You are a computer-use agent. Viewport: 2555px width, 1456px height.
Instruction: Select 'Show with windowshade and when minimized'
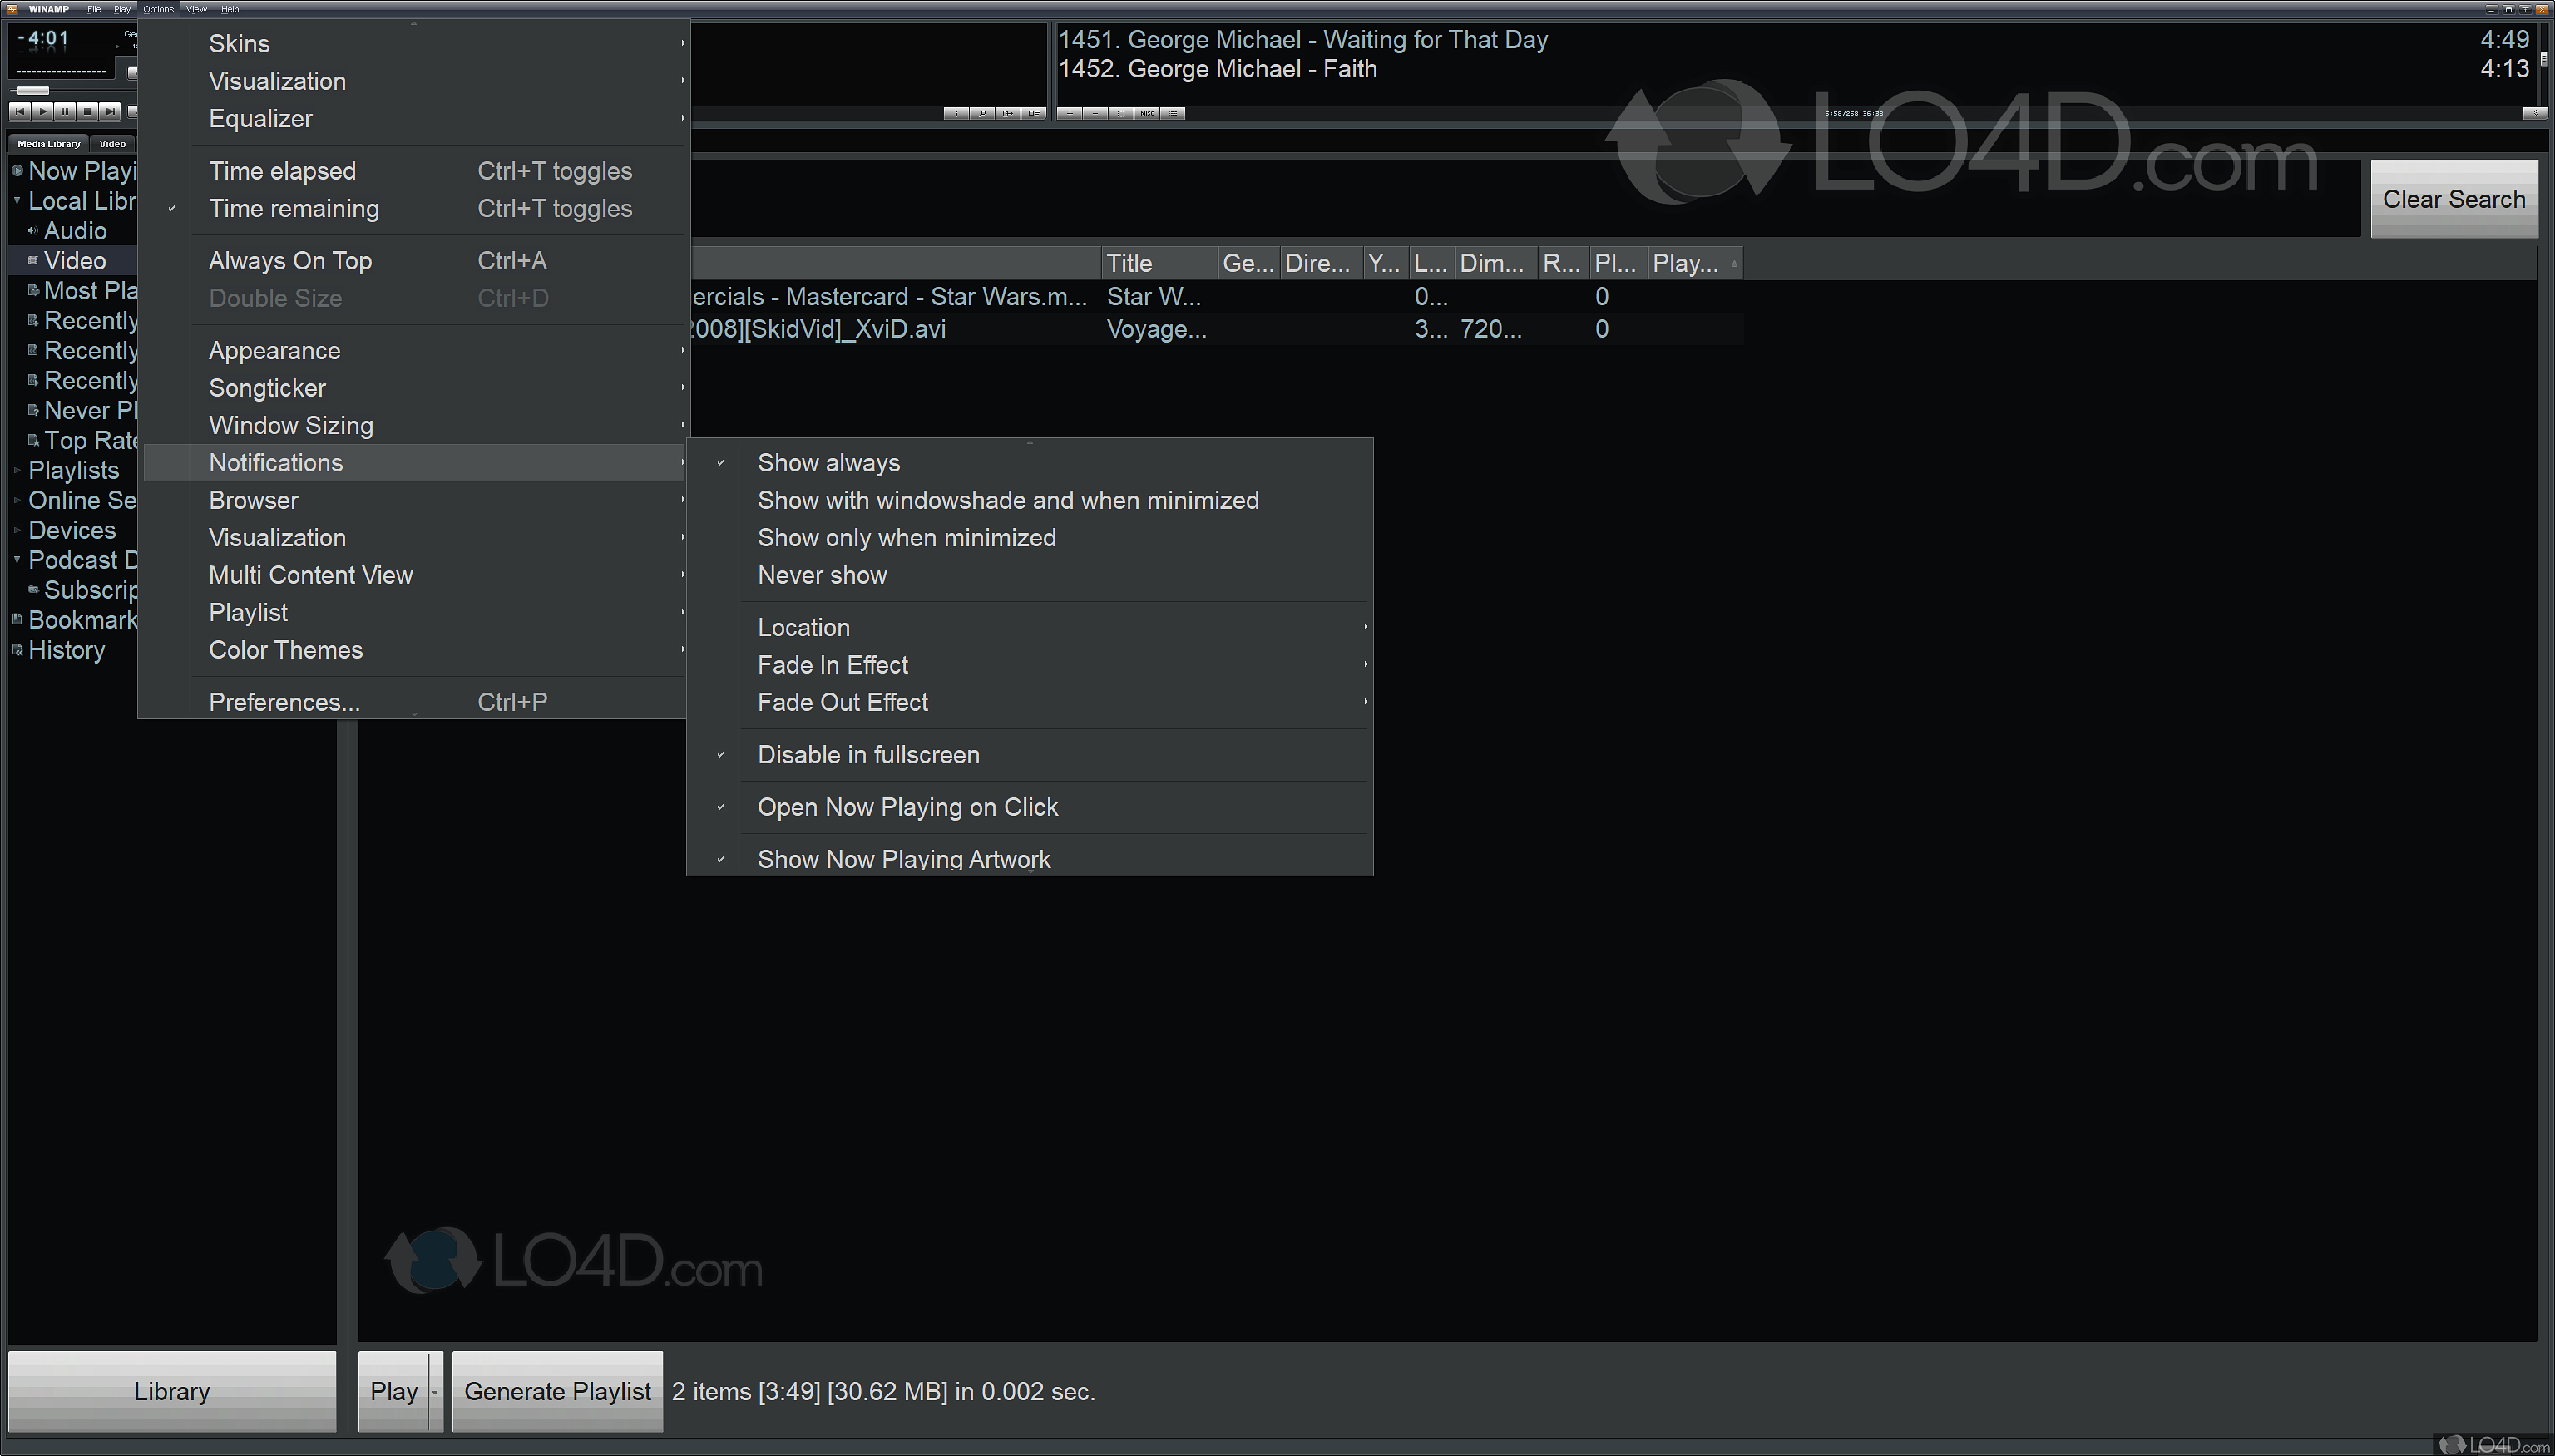point(1030,501)
